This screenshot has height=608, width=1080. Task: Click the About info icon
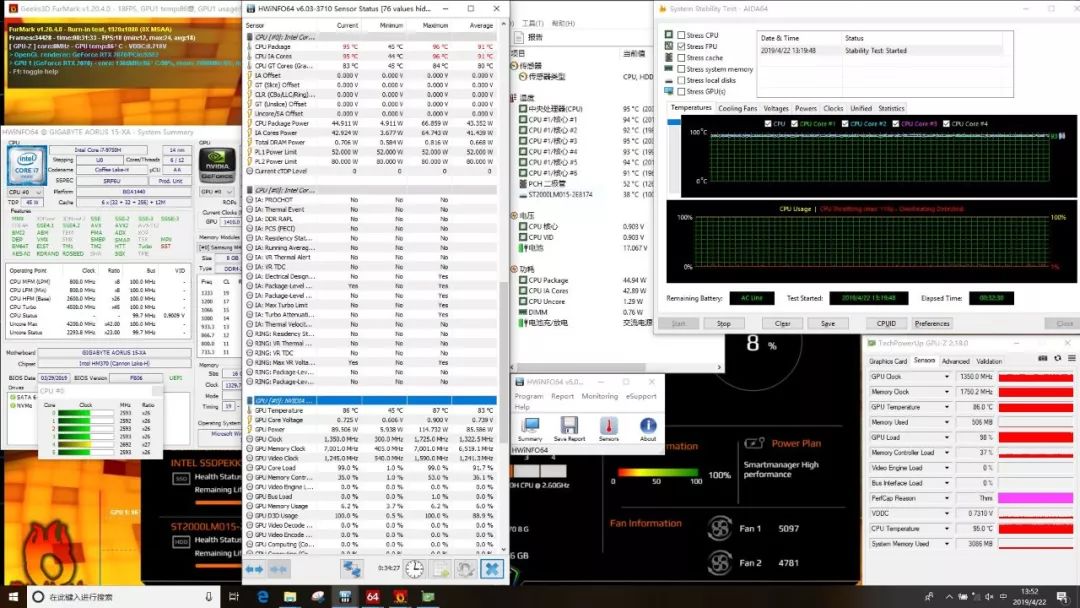tap(648, 427)
